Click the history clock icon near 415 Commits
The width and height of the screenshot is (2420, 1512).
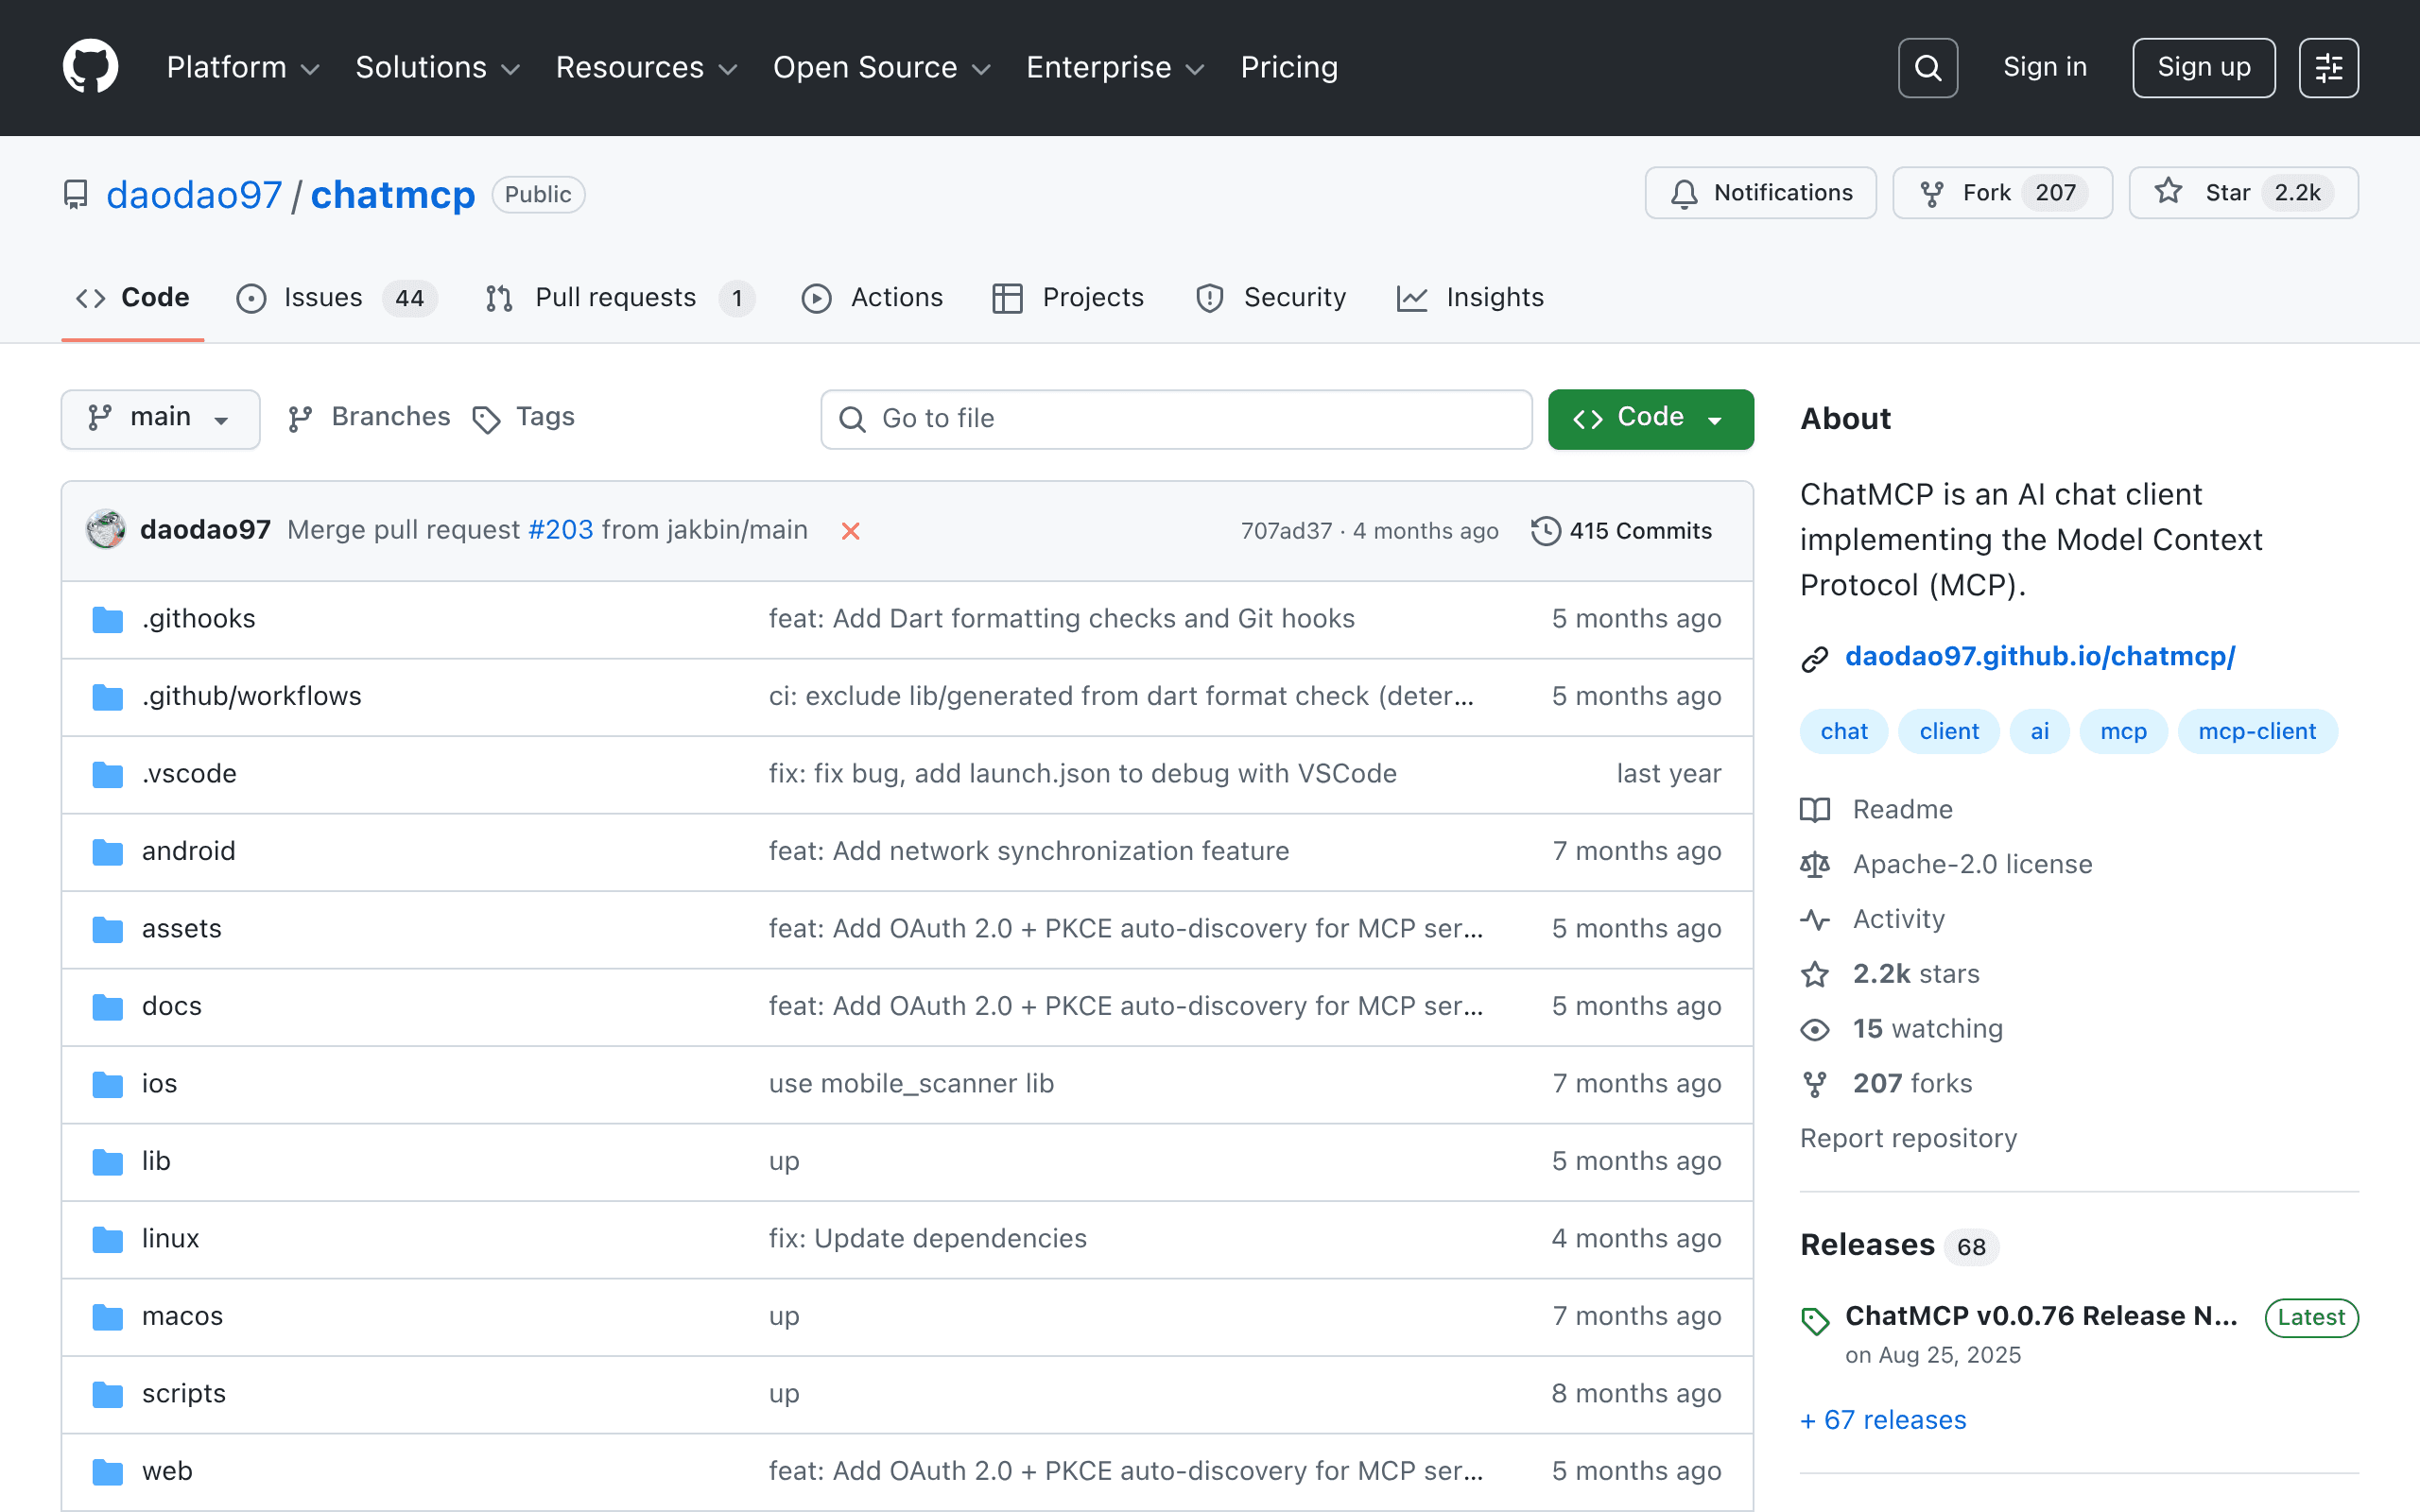1545,531
